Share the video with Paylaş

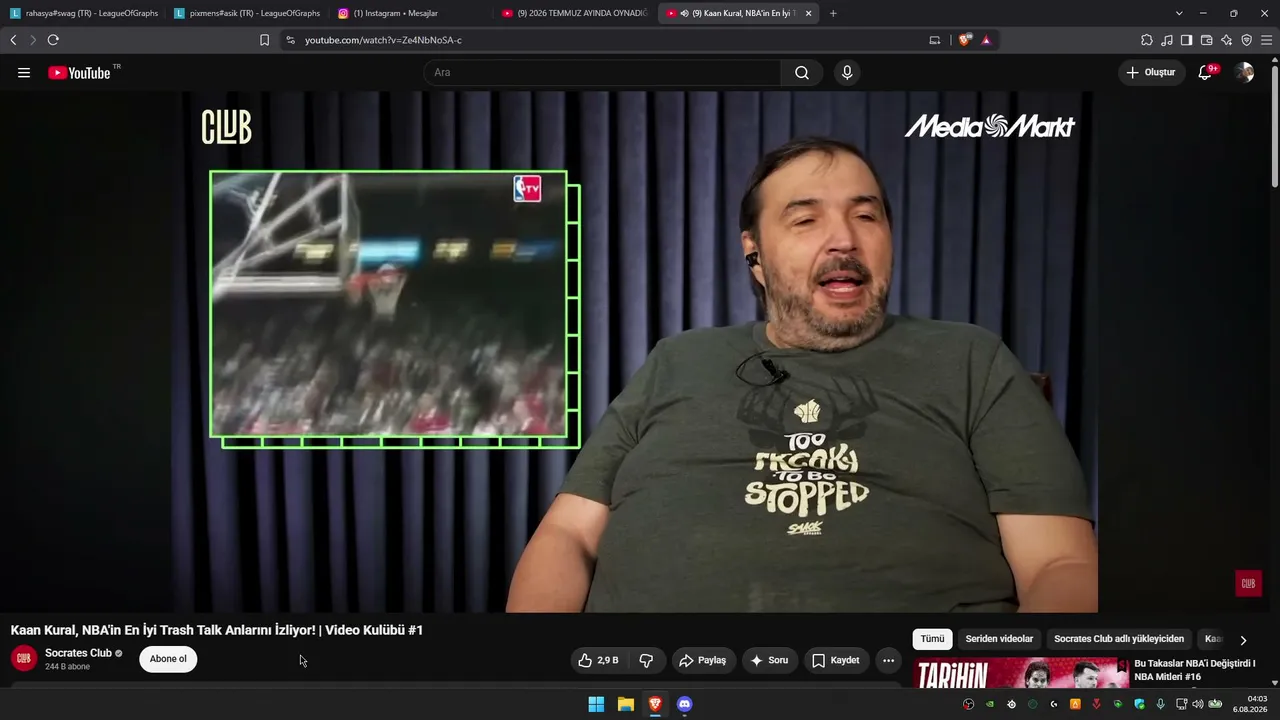tap(703, 660)
